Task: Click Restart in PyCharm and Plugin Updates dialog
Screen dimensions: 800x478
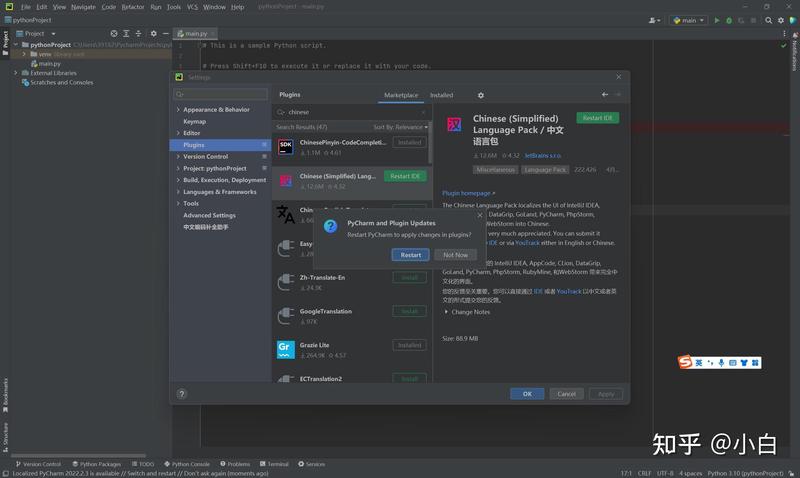Action: tap(410, 255)
